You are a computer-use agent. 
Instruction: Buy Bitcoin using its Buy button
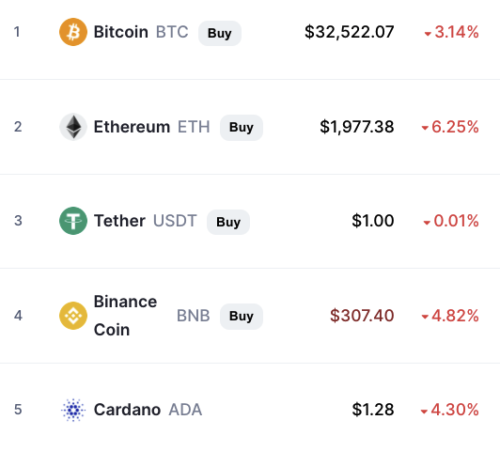pos(220,33)
